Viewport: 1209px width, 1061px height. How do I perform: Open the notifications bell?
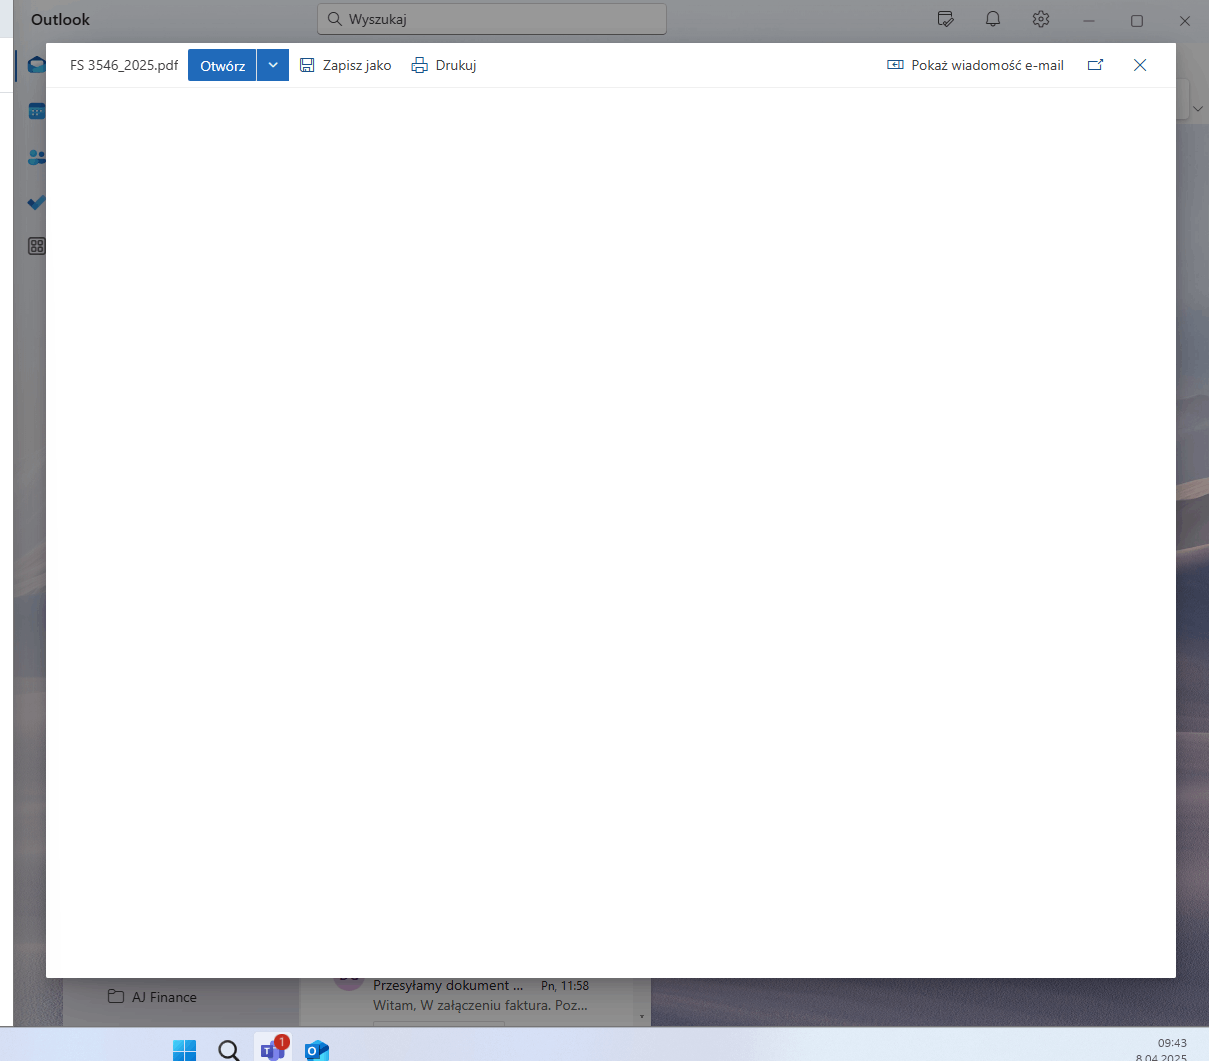click(x=992, y=19)
